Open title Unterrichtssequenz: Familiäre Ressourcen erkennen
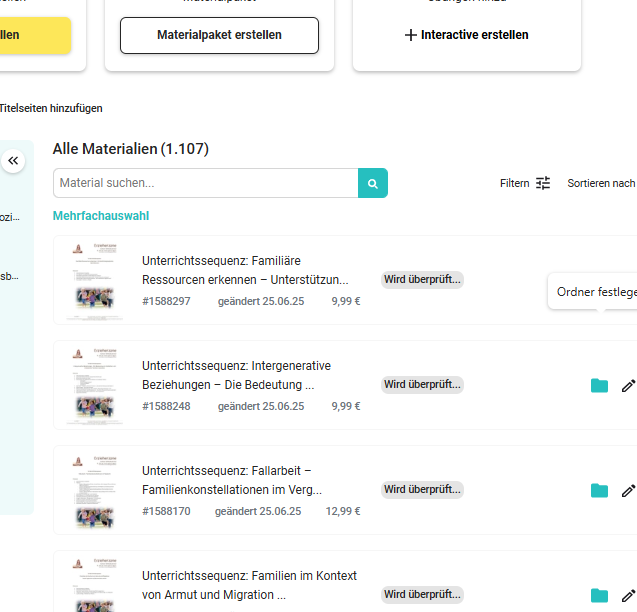637x612 pixels. coord(245,270)
